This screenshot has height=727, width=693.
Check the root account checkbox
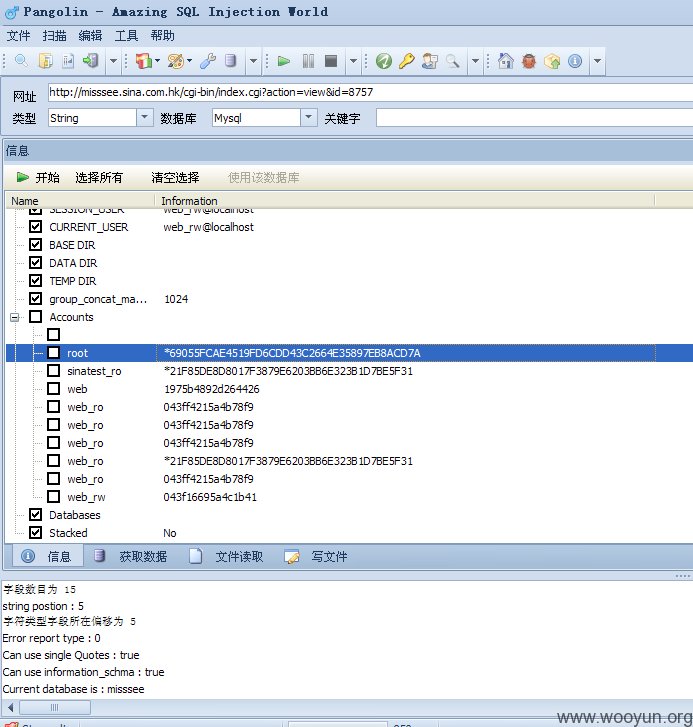(x=53, y=352)
